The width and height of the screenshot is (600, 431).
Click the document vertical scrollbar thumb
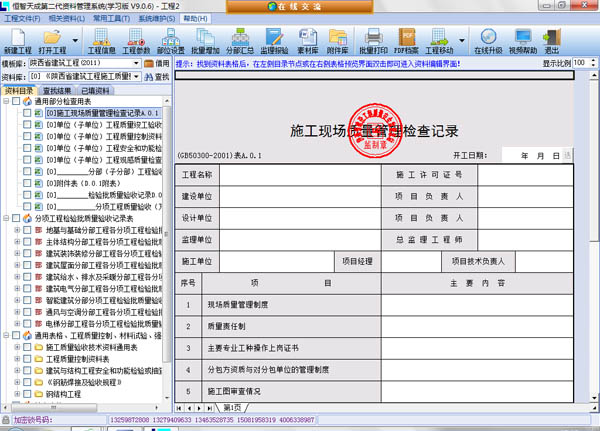point(594,161)
